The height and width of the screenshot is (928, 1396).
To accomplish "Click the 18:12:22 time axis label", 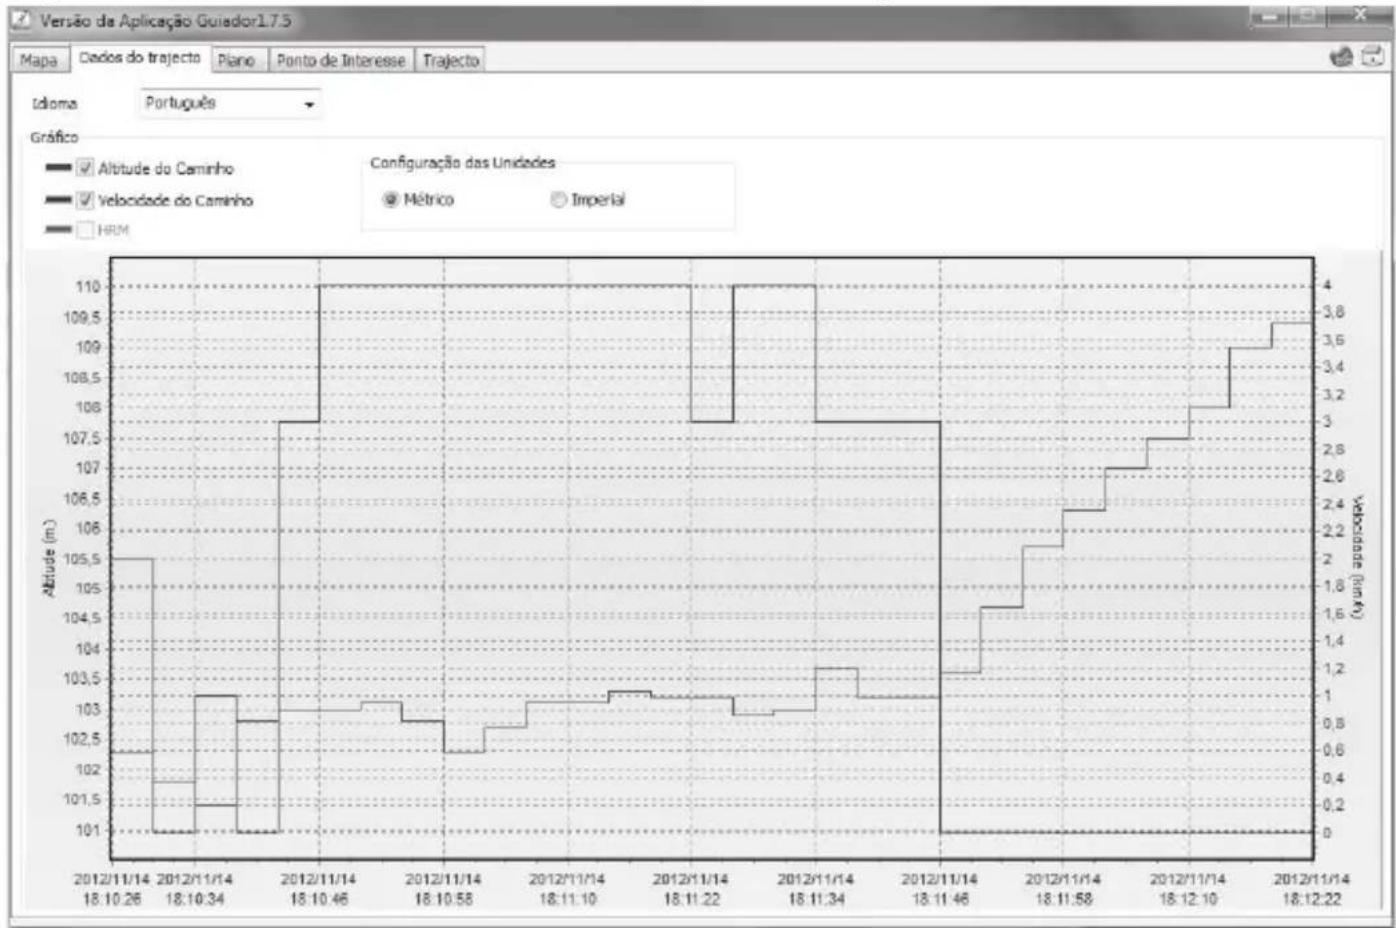I will 1311,889.
